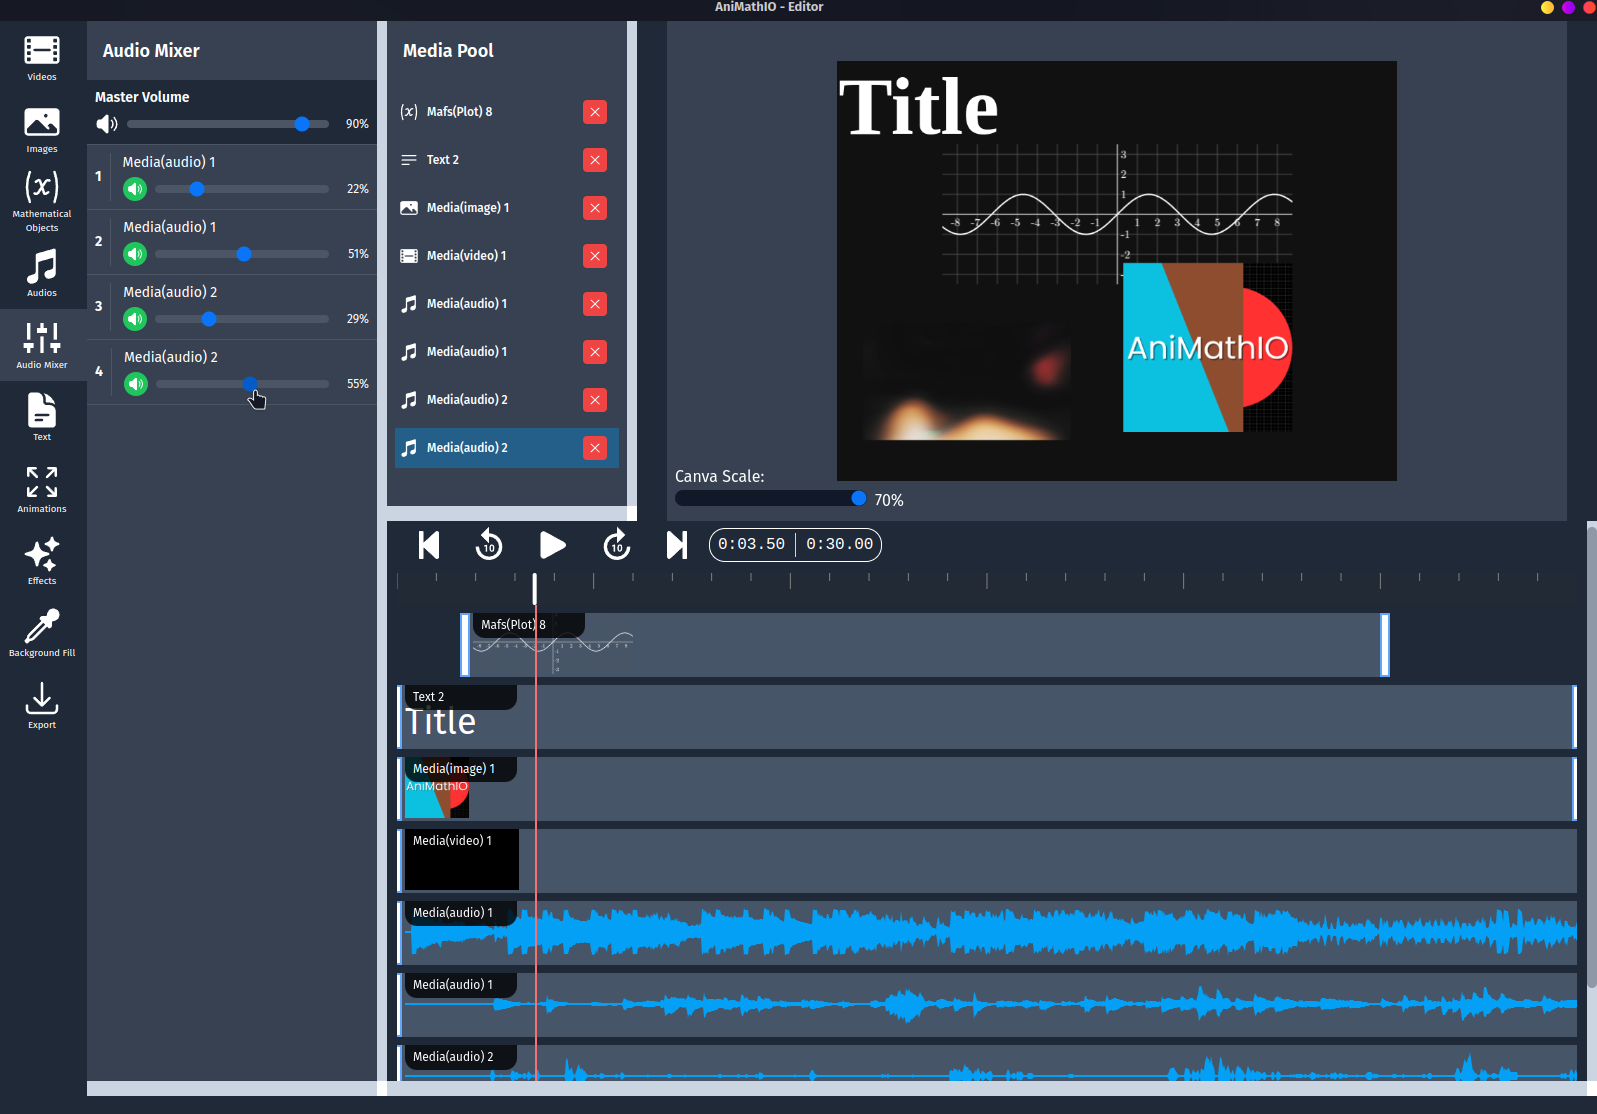Select Media(audio) 2 waveform track on timeline
1597x1114 pixels.
point(987,1064)
